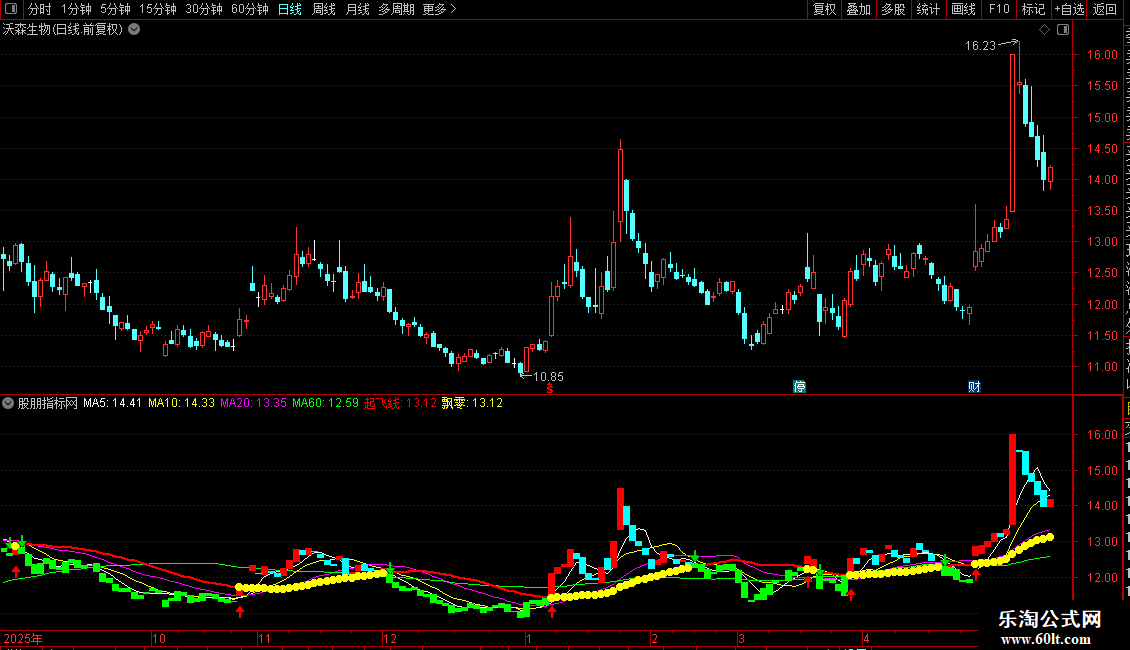Screen dimensions: 1130x650
Task: Click the MA60: 12.59 label
Action: coord(325,403)
